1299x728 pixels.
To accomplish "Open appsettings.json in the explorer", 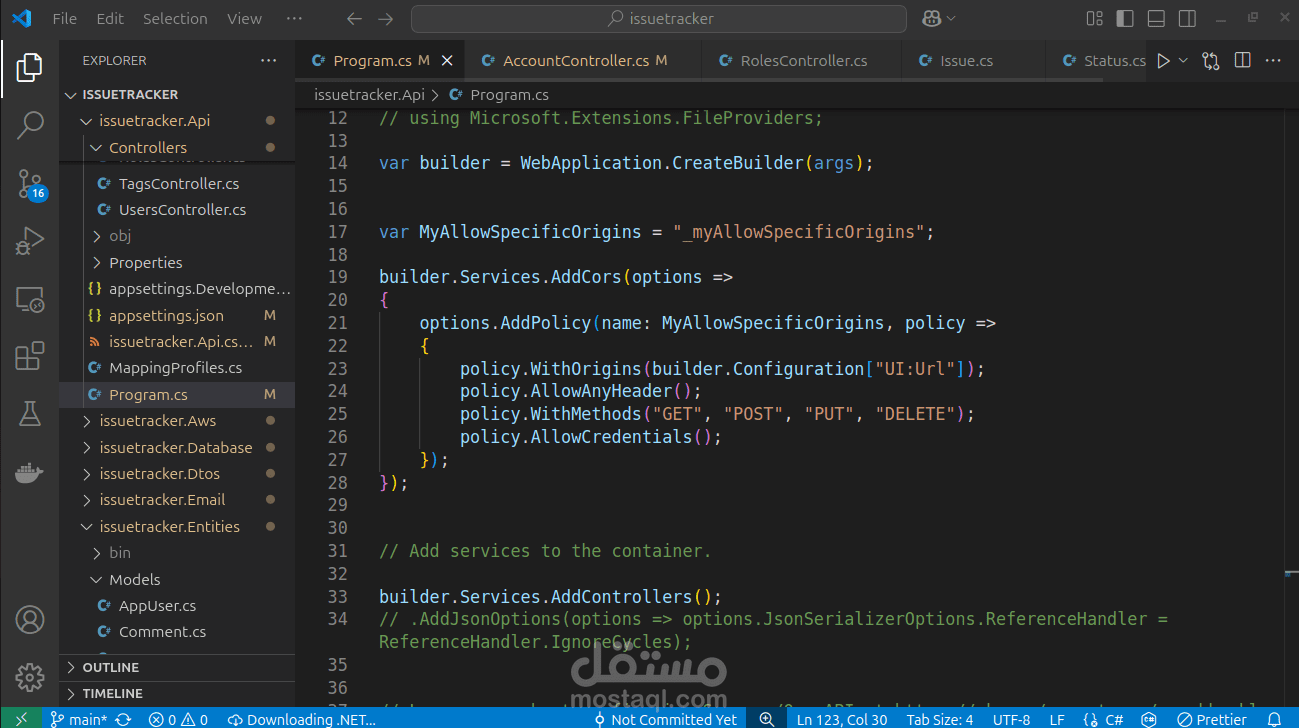I will (x=177, y=316).
